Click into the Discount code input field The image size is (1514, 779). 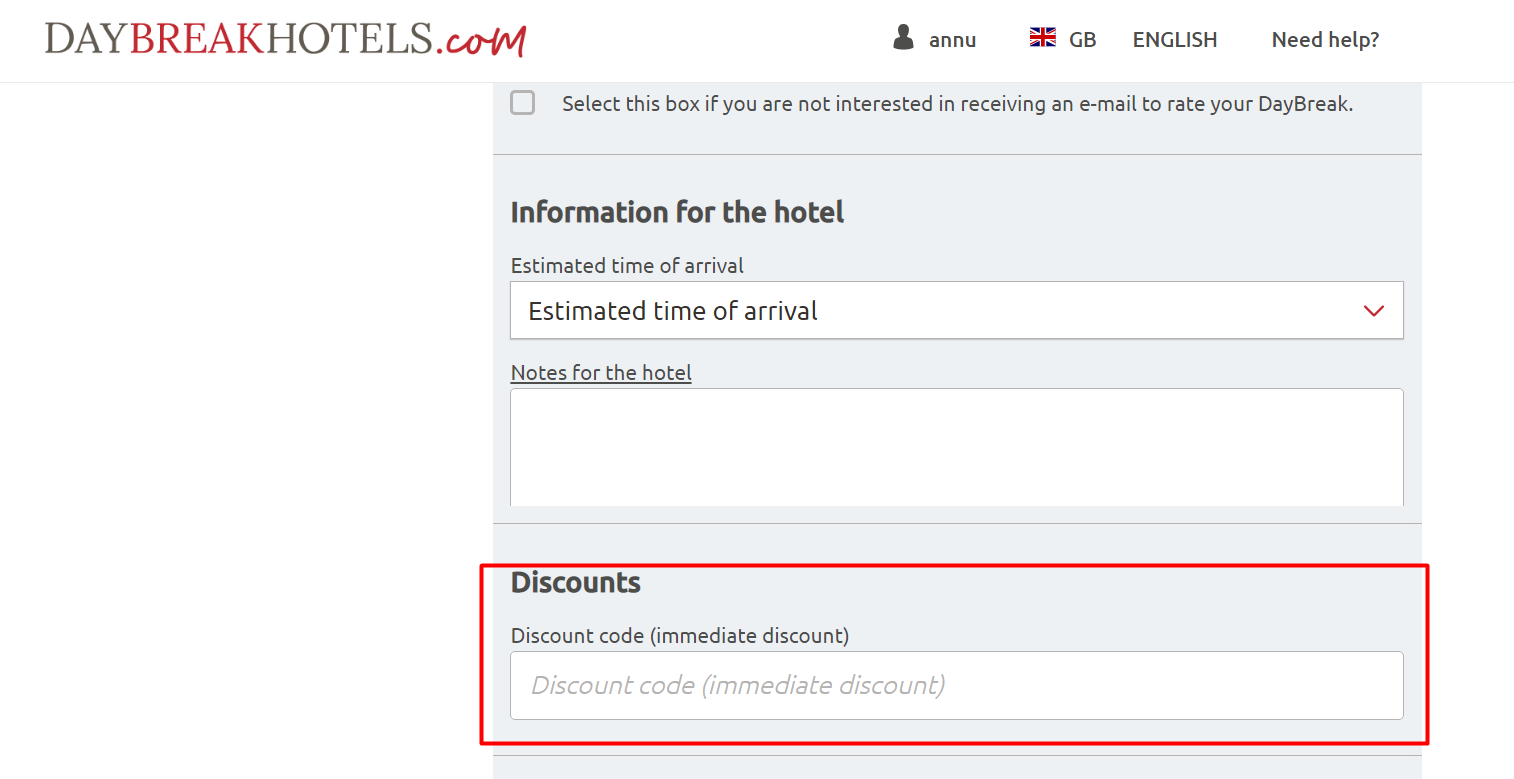pos(956,686)
